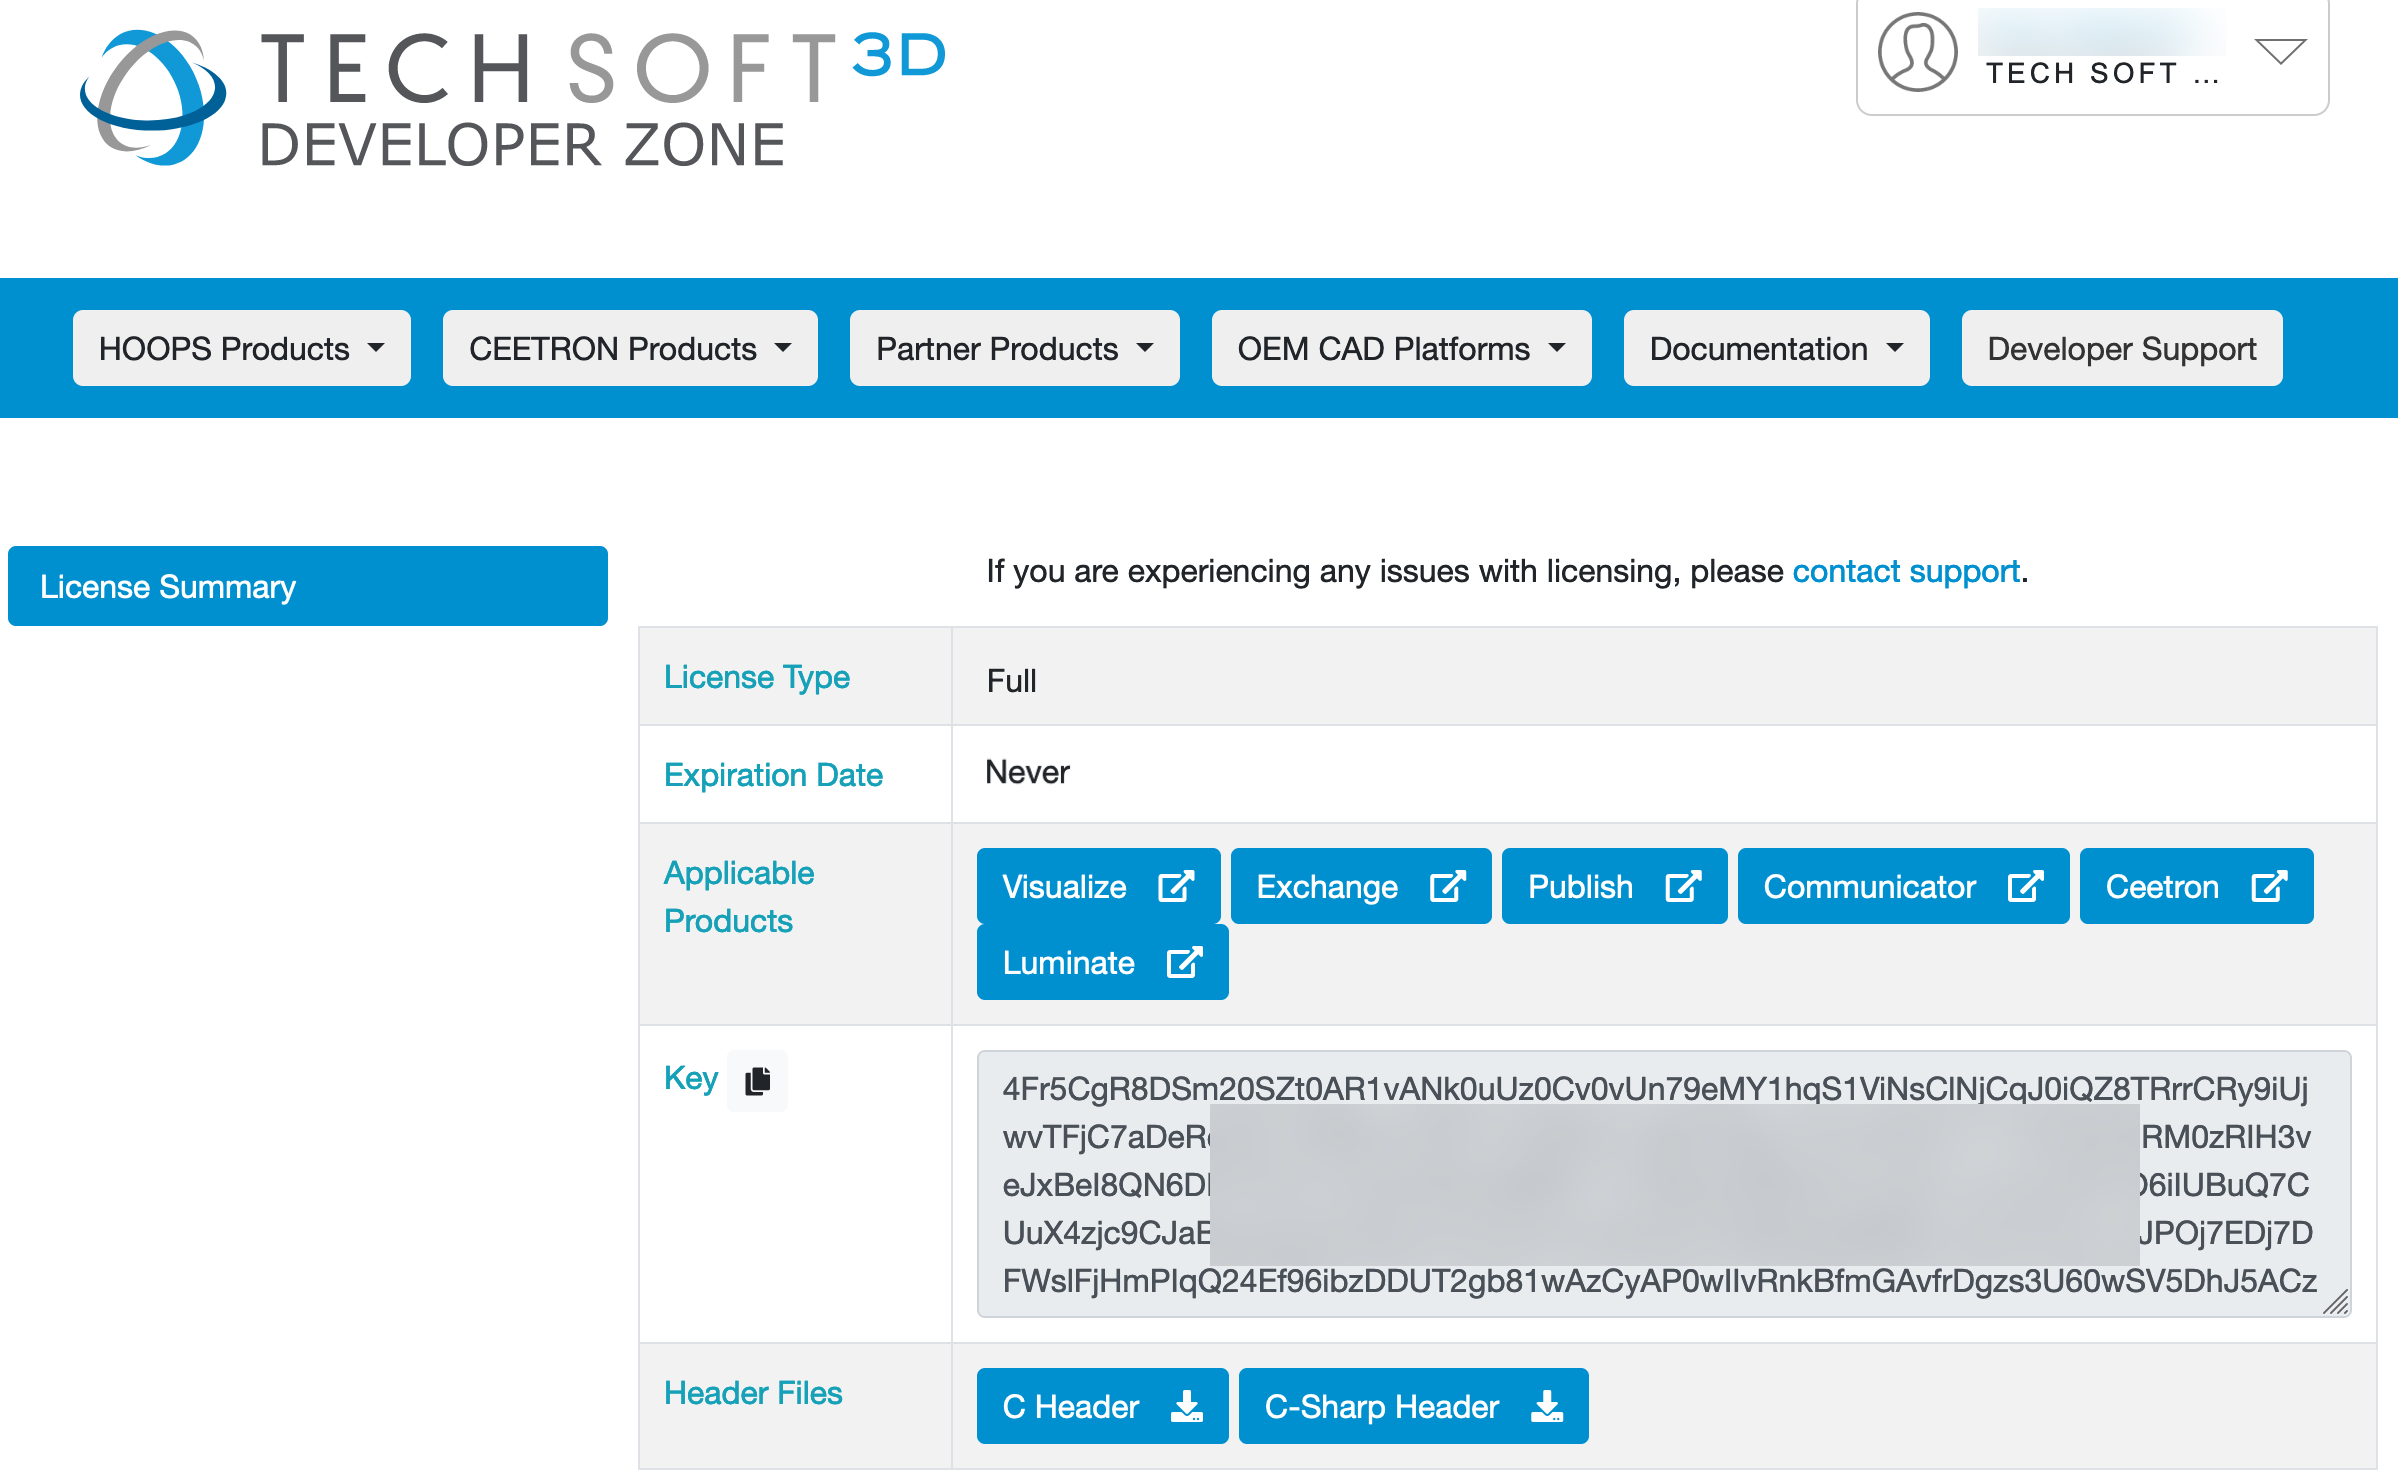The image size is (2398, 1476).
Task: Open the Ceetron product button
Action: pyautogui.click(x=2196, y=886)
